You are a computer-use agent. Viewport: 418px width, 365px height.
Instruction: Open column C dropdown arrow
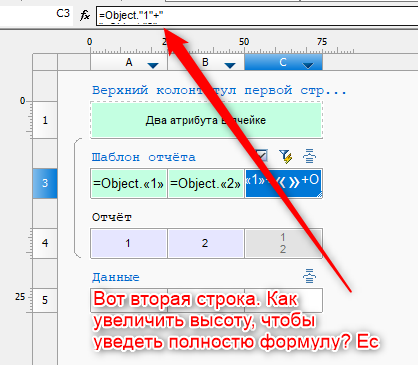(307, 65)
